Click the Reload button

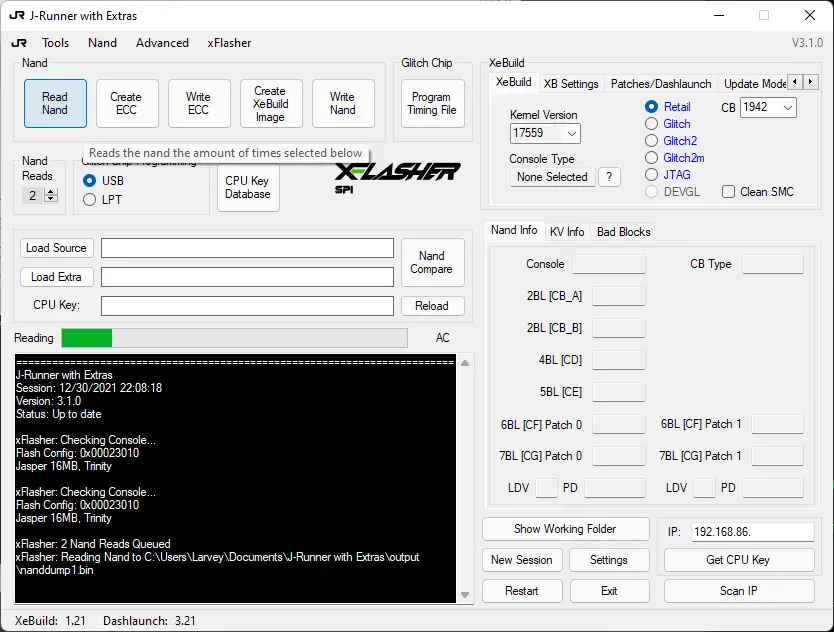click(432, 305)
